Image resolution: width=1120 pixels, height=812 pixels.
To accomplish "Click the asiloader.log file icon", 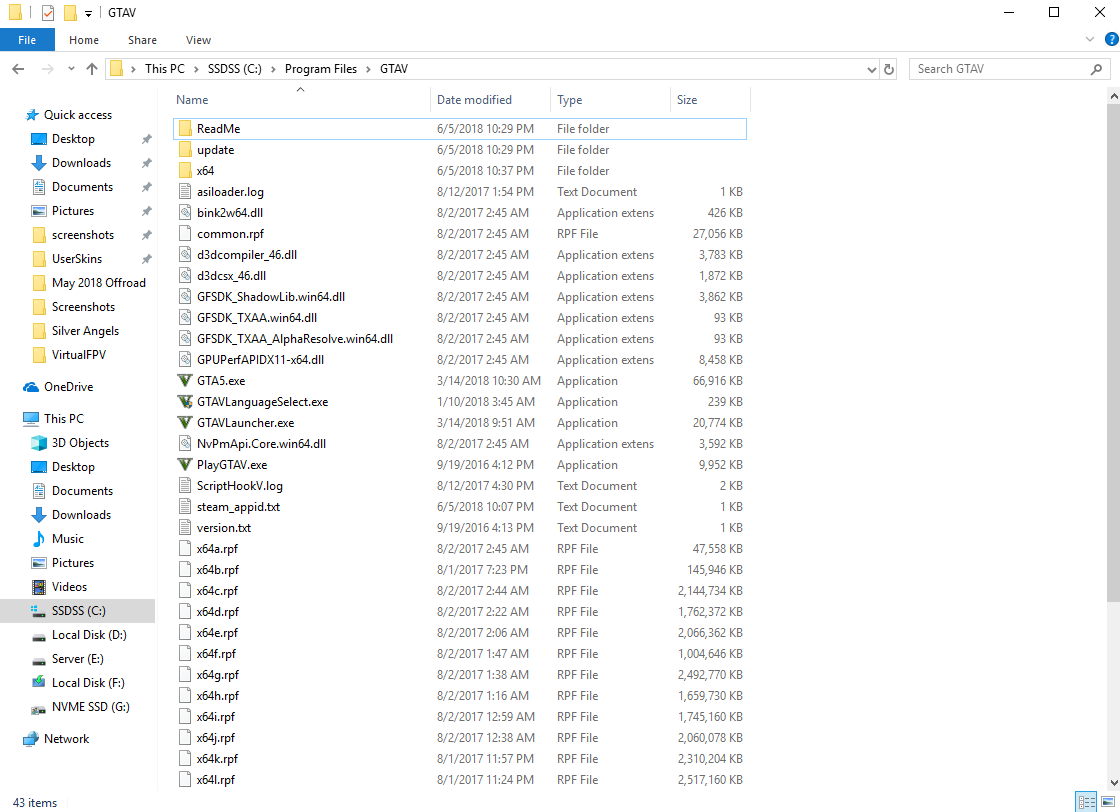I will click(x=185, y=192).
